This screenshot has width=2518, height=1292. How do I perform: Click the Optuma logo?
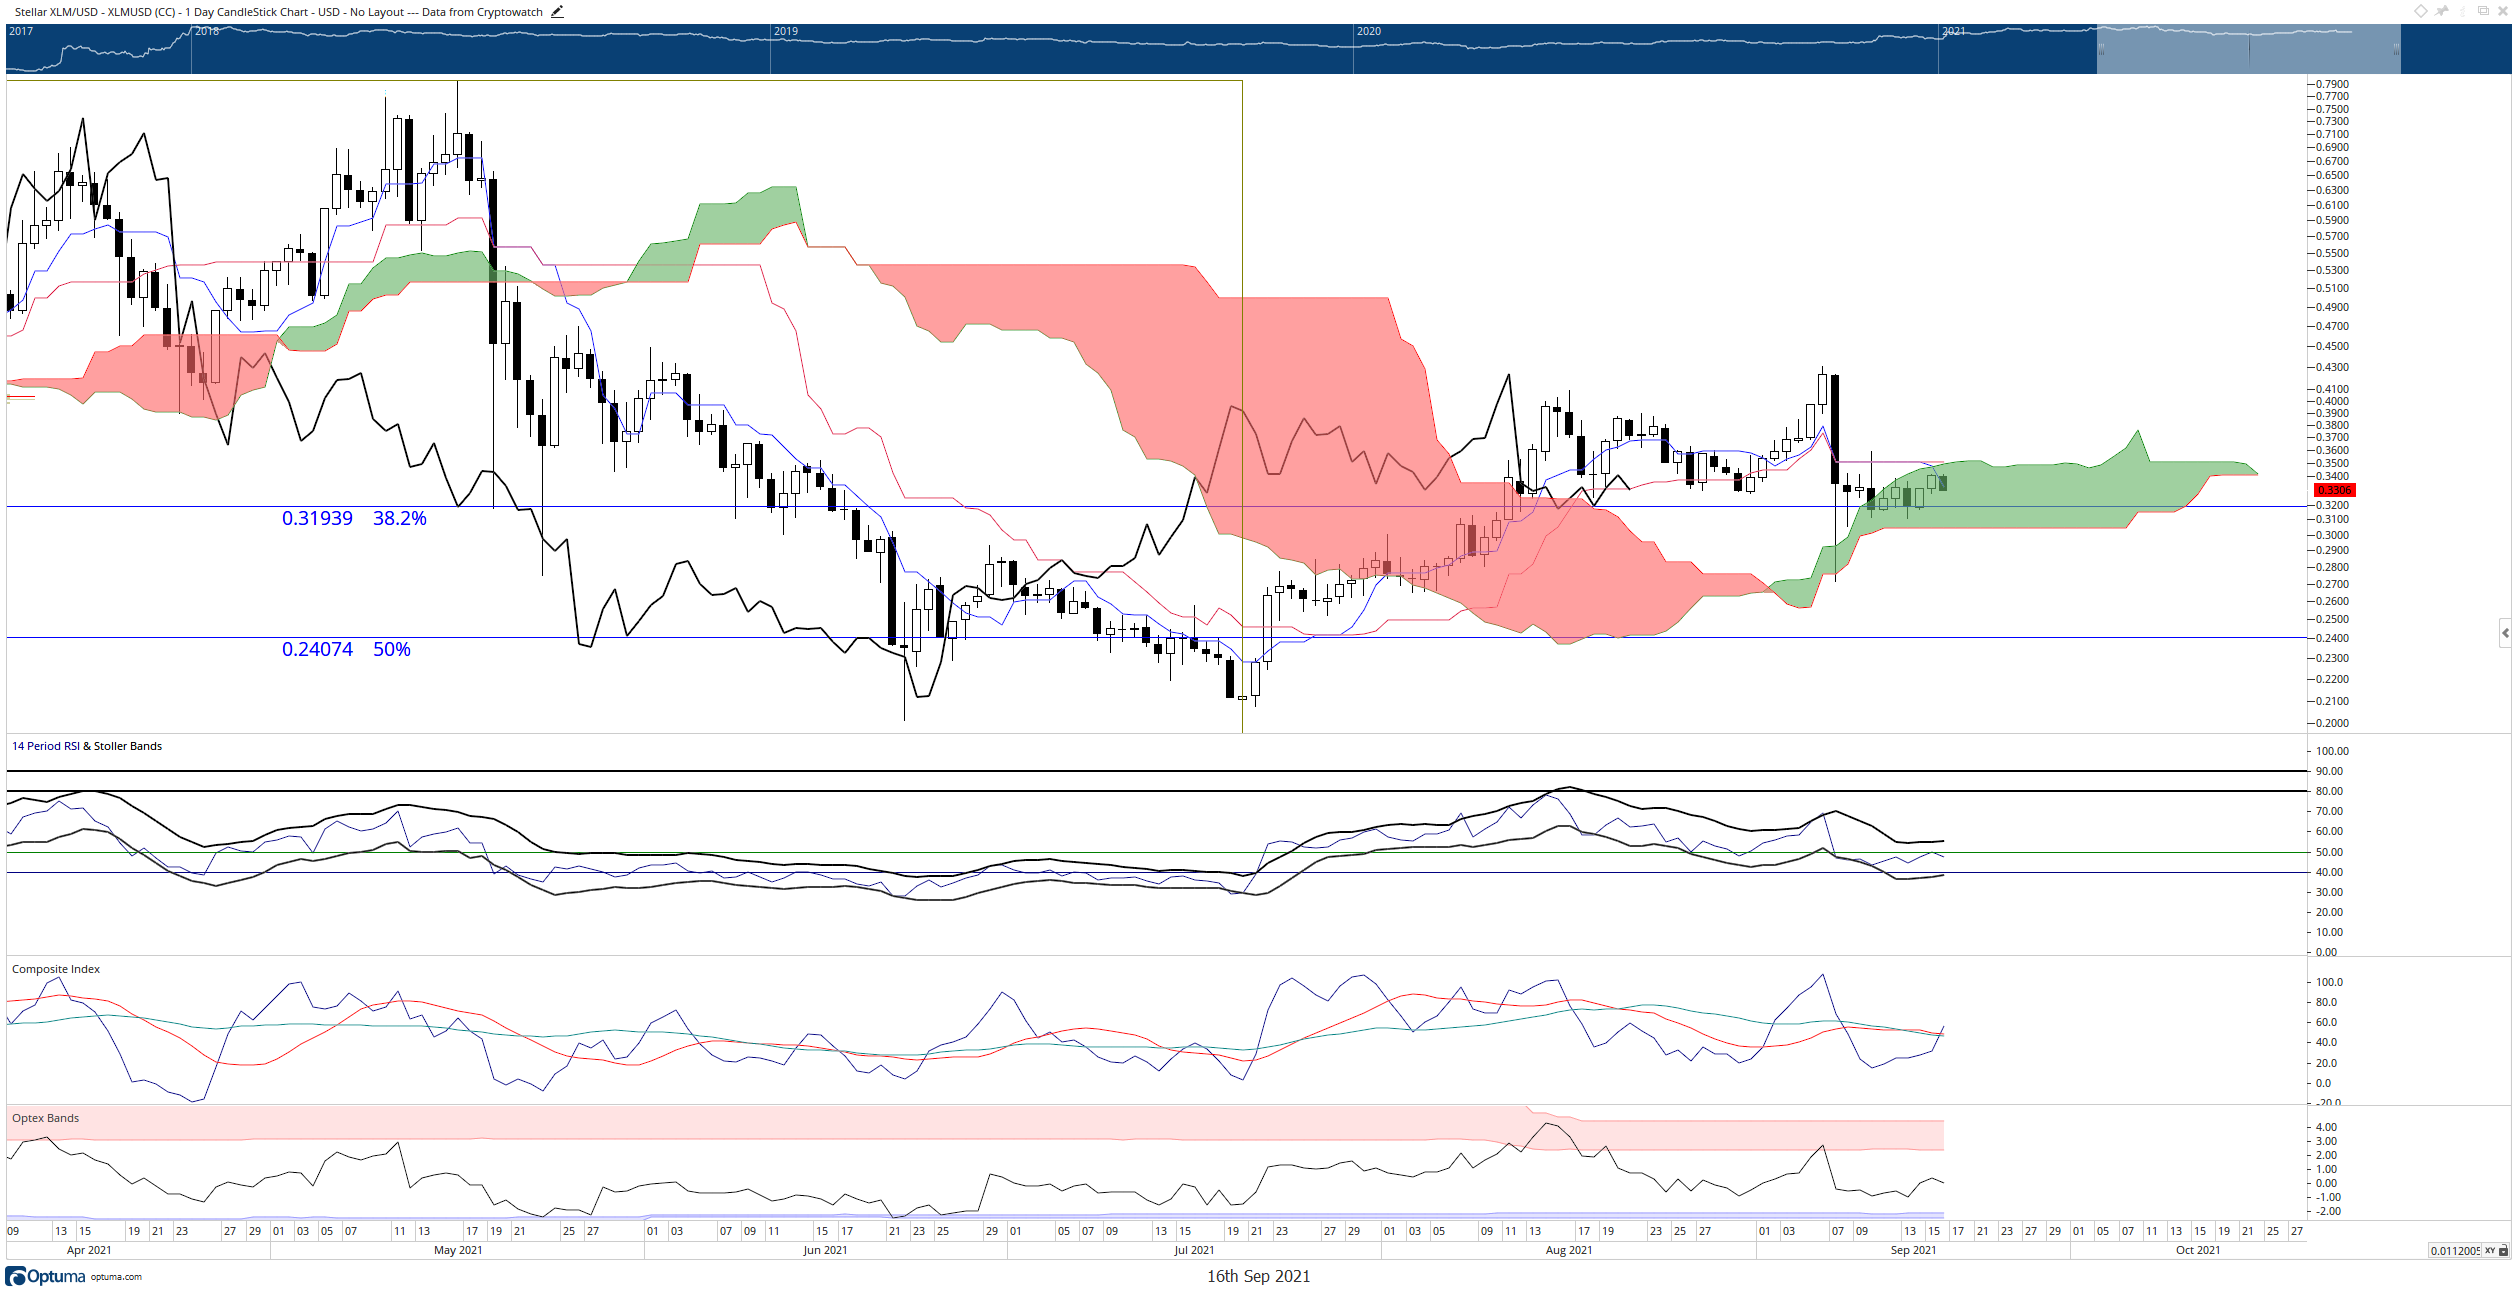45,1276
